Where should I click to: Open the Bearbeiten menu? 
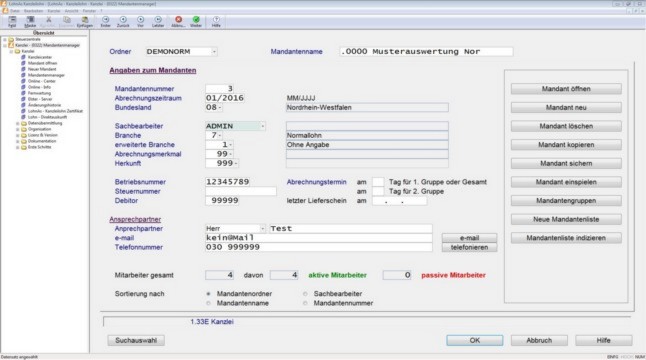click(34, 11)
